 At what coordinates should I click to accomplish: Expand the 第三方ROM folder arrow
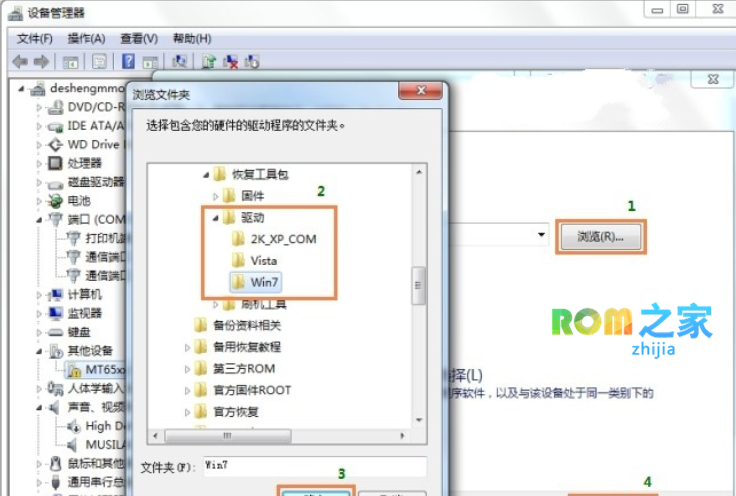point(187,369)
